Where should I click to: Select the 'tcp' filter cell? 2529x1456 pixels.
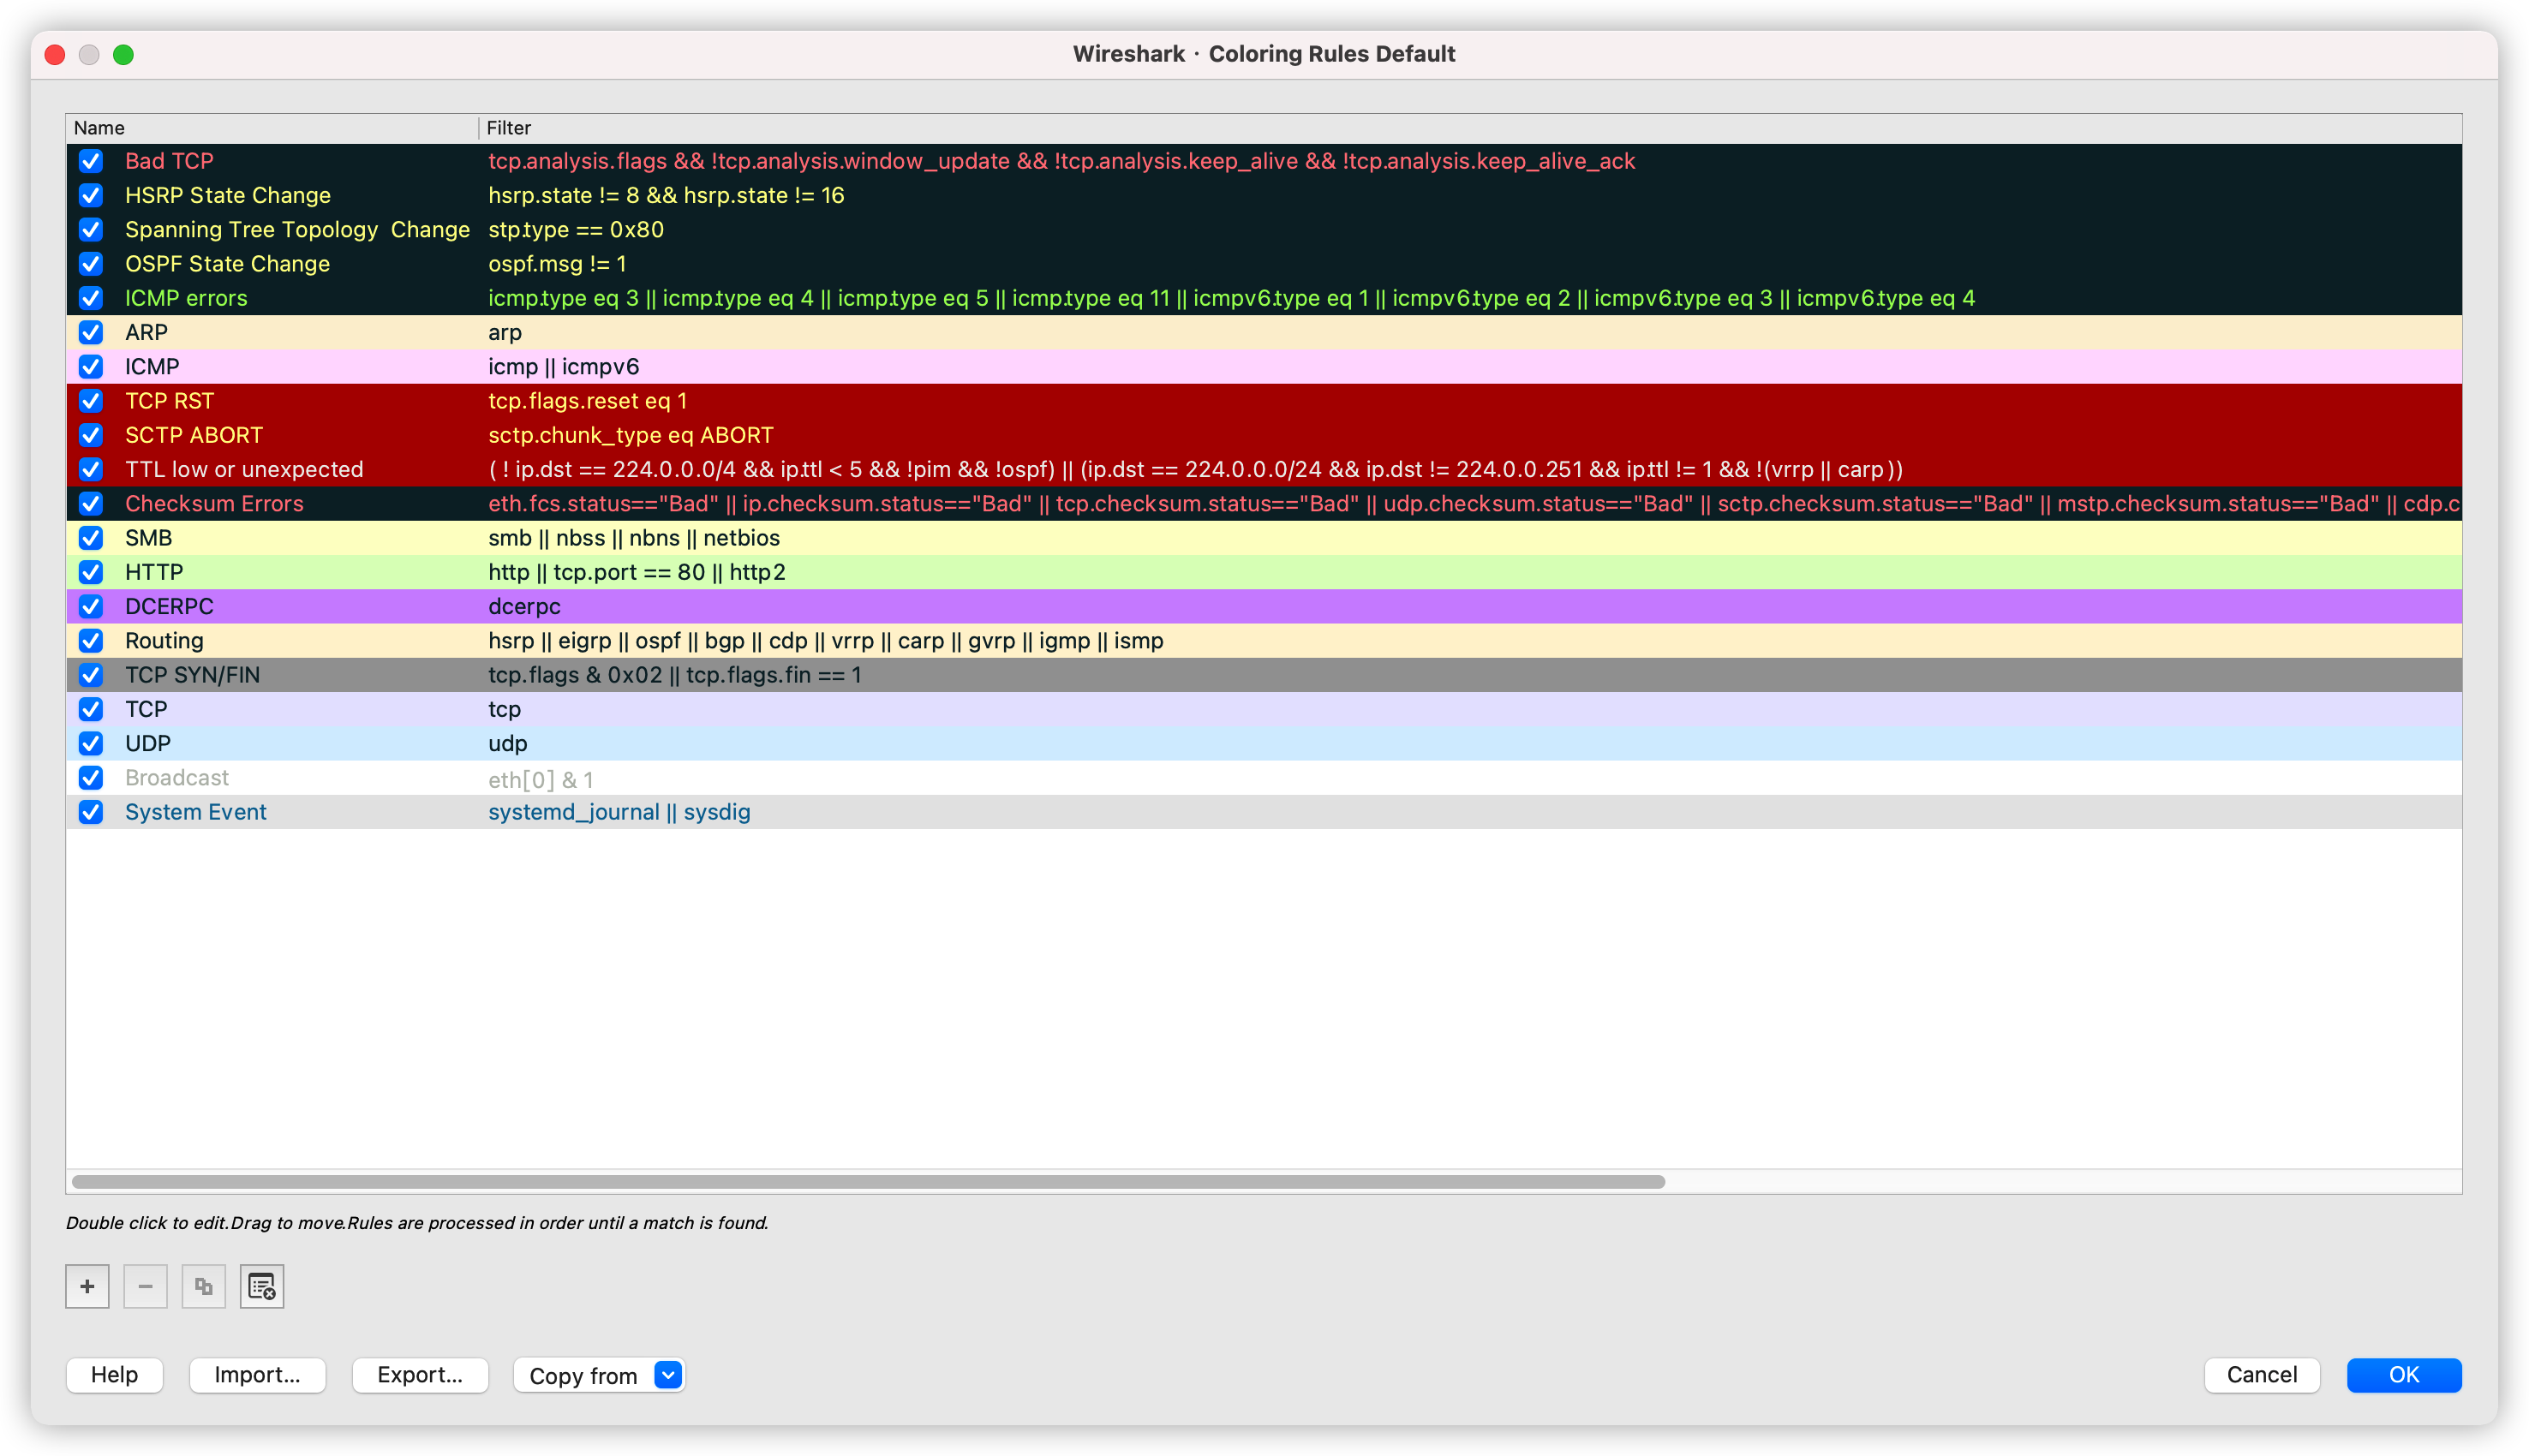(505, 709)
